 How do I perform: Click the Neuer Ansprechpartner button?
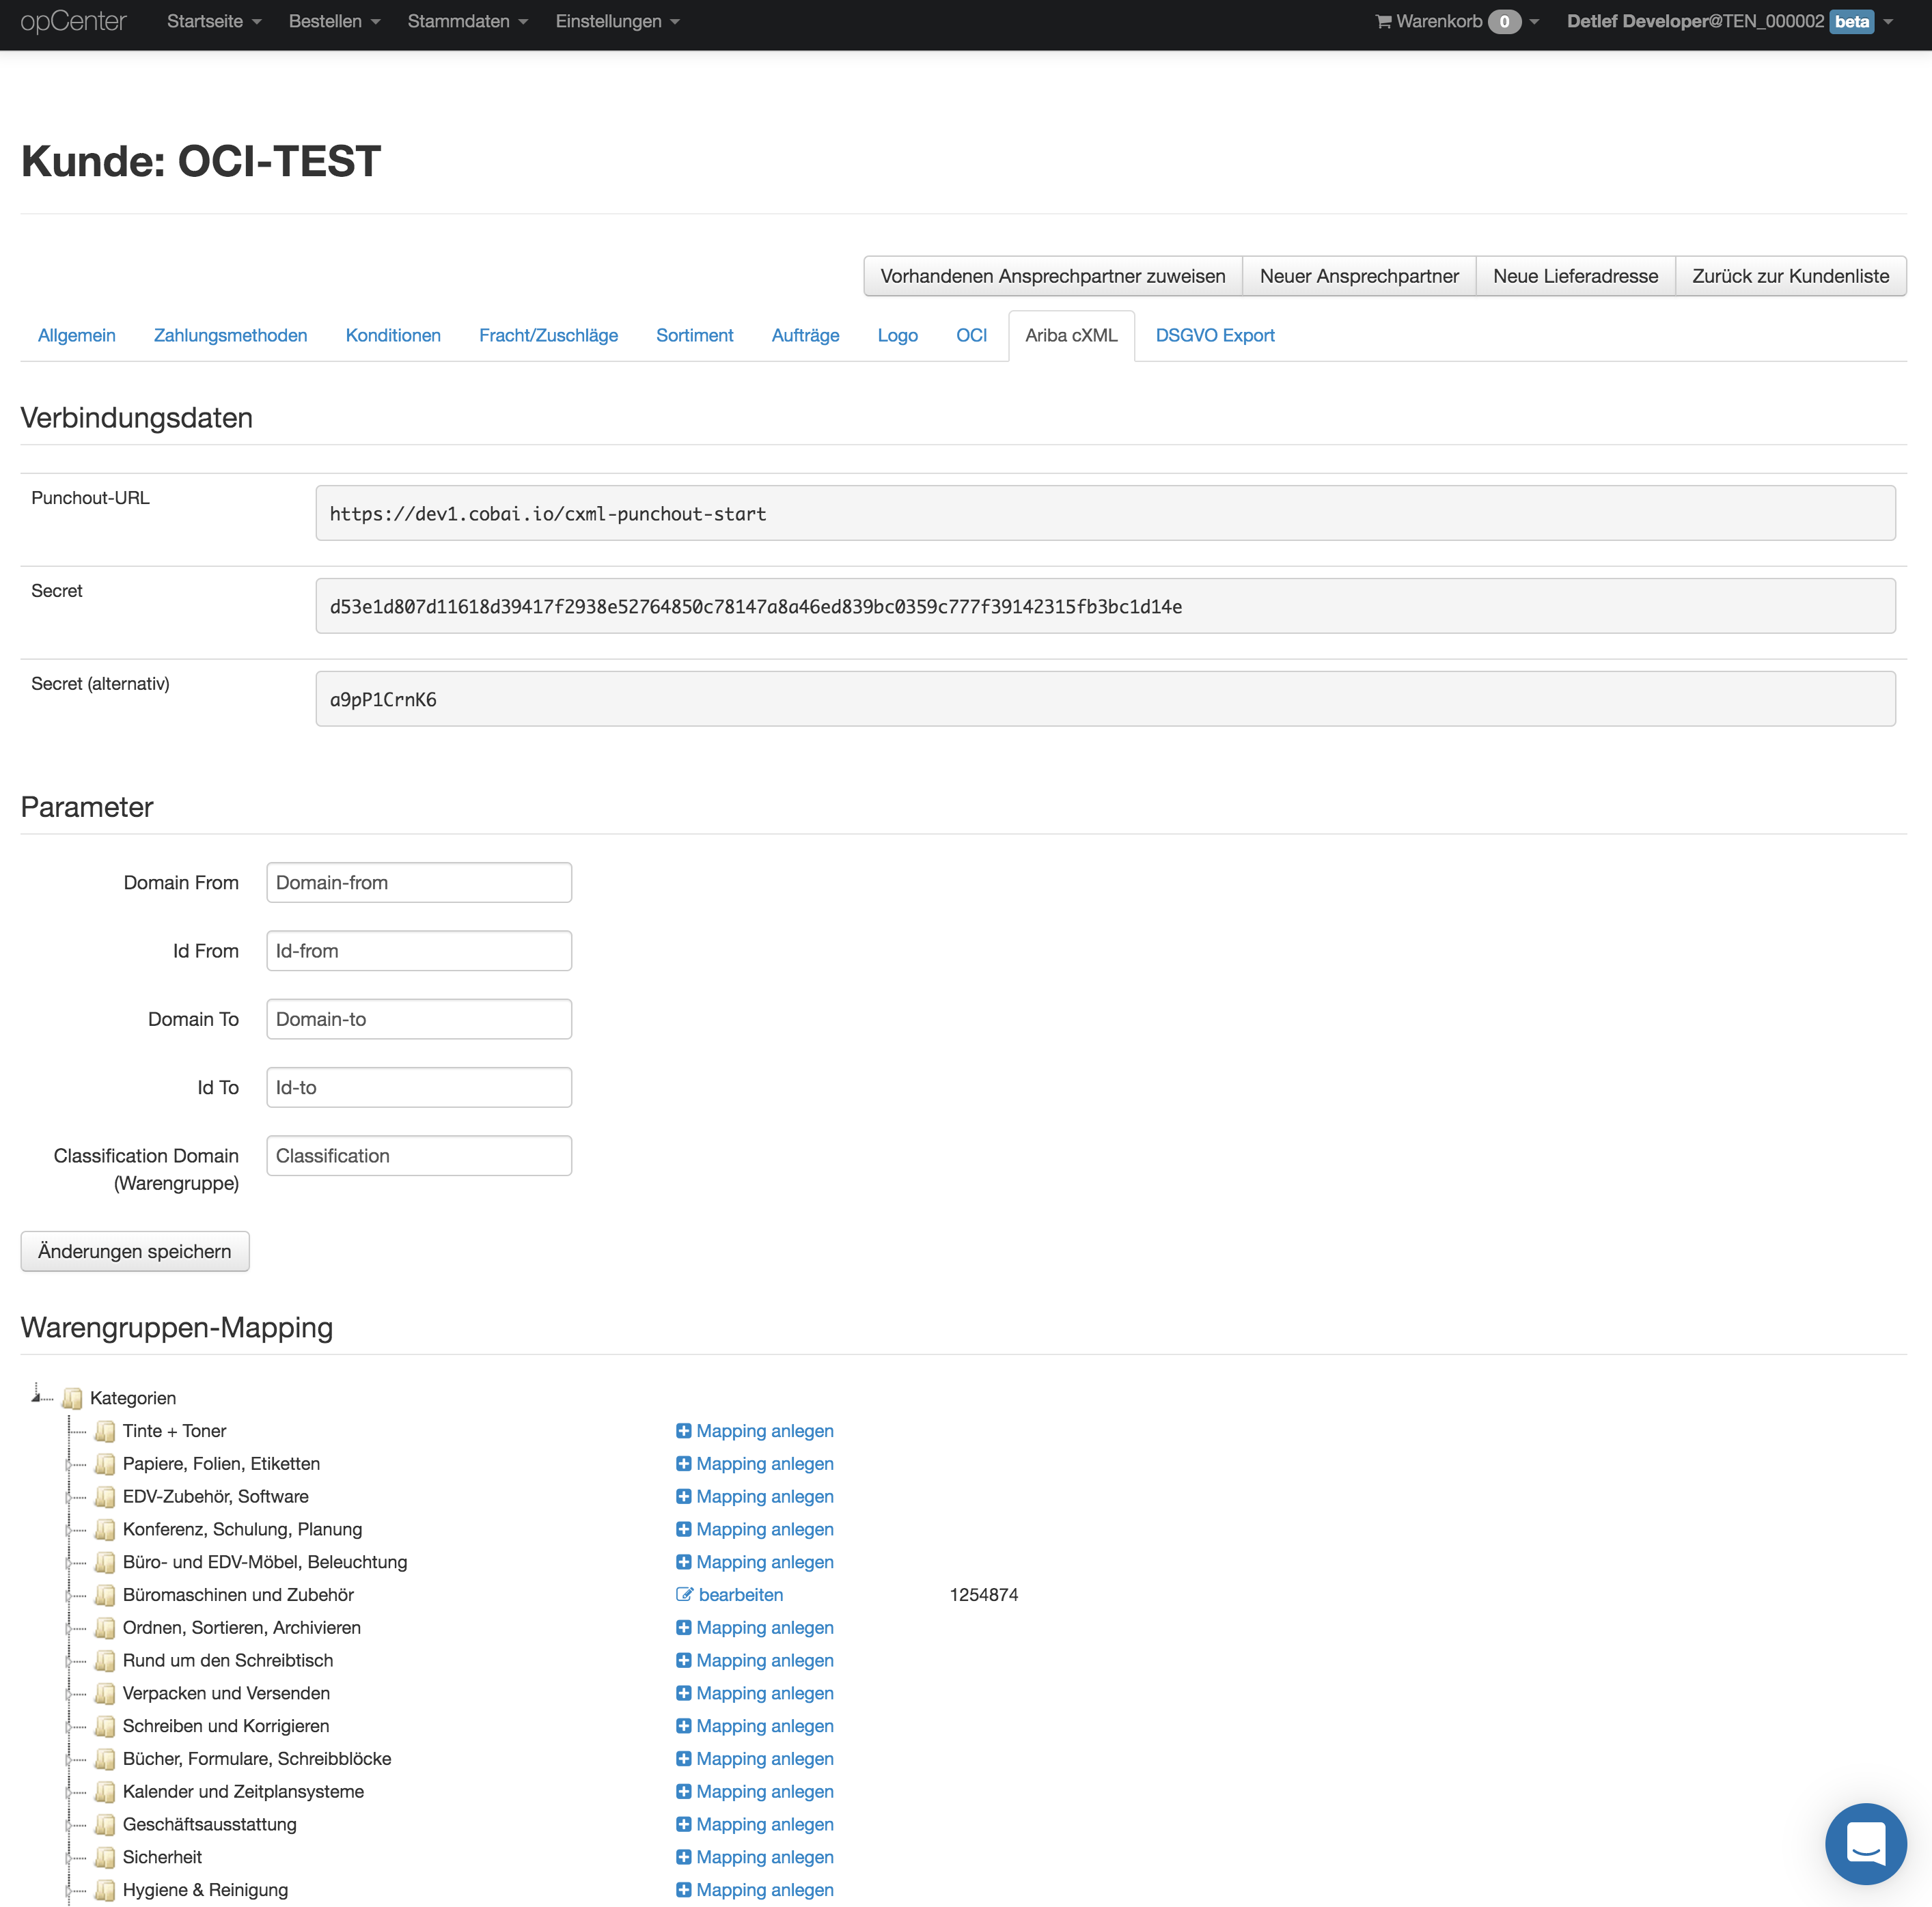1358,276
